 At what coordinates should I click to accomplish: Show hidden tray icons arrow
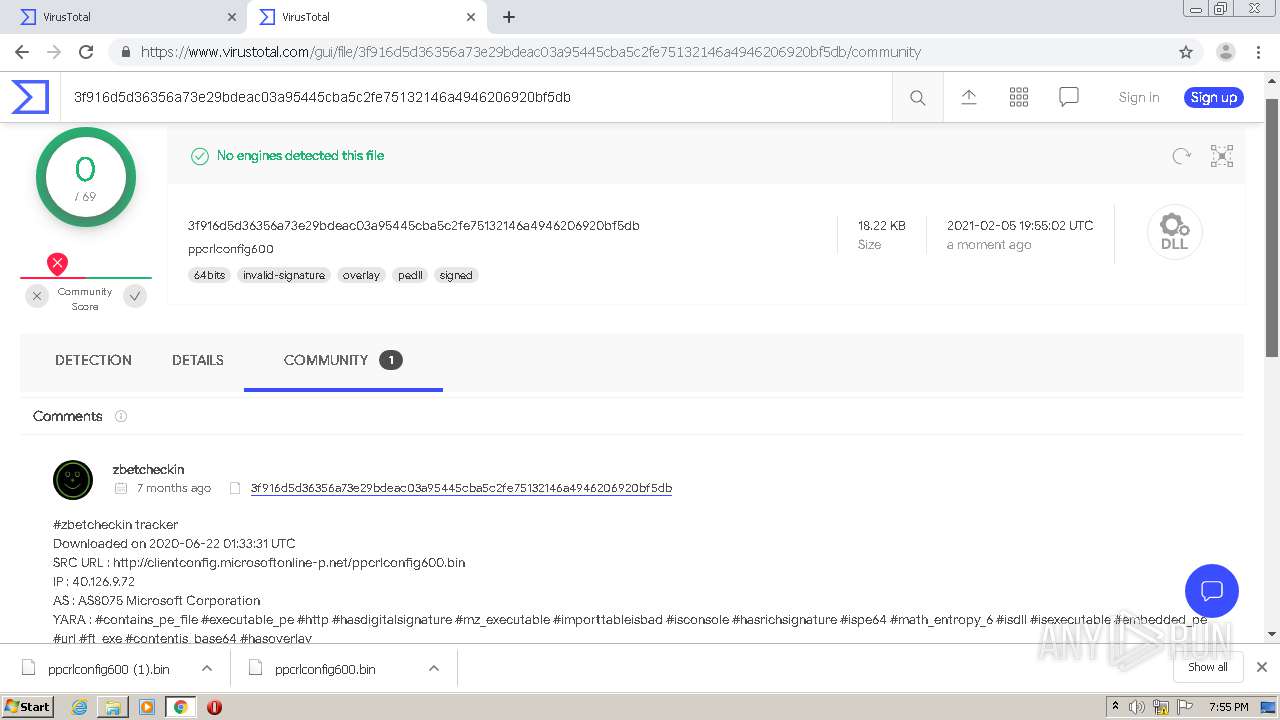1114,706
